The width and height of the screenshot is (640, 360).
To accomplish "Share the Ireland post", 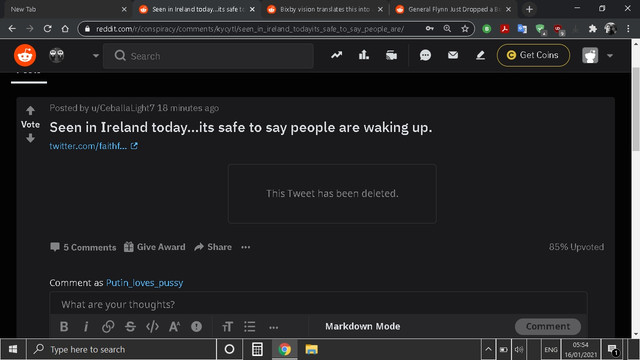I will pyautogui.click(x=213, y=247).
